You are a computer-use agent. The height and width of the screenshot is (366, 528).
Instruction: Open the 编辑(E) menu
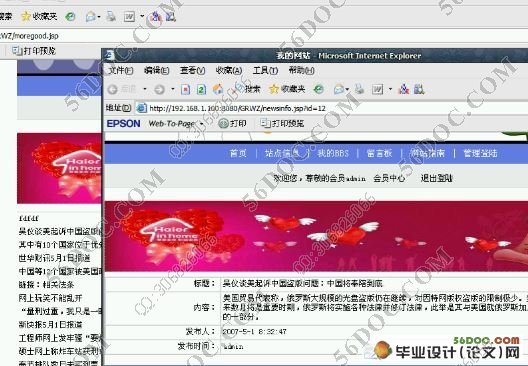click(x=157, y=71)
